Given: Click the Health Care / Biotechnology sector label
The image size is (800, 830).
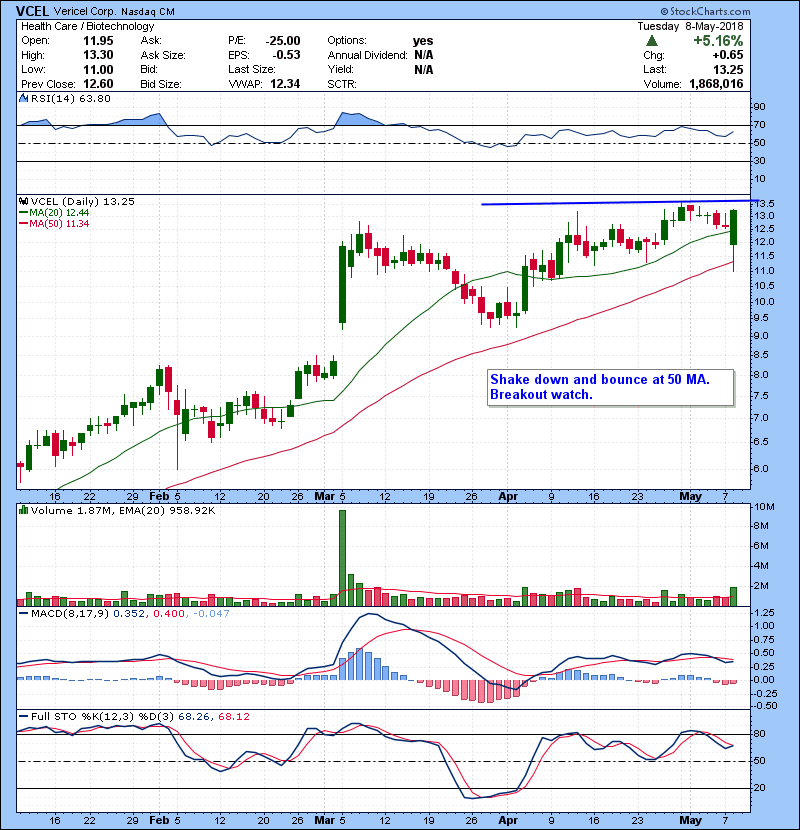Looking at the screenshot, I should 88,26.
